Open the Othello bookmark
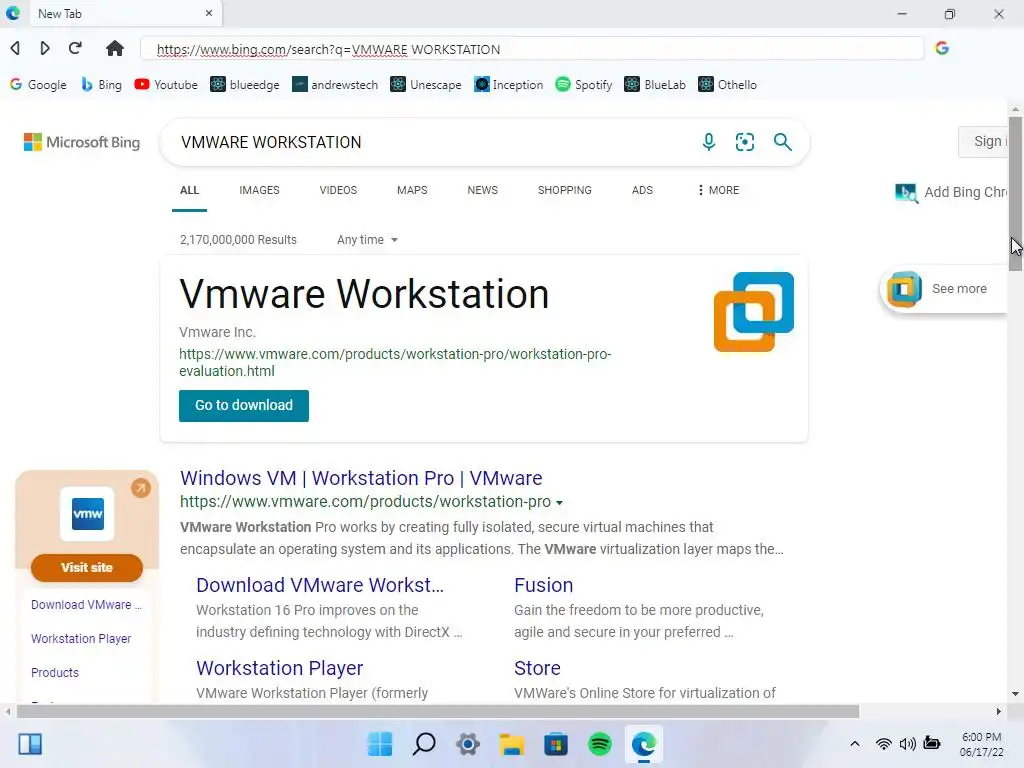Screen dimensions: 1024x768 pos(728,85)
